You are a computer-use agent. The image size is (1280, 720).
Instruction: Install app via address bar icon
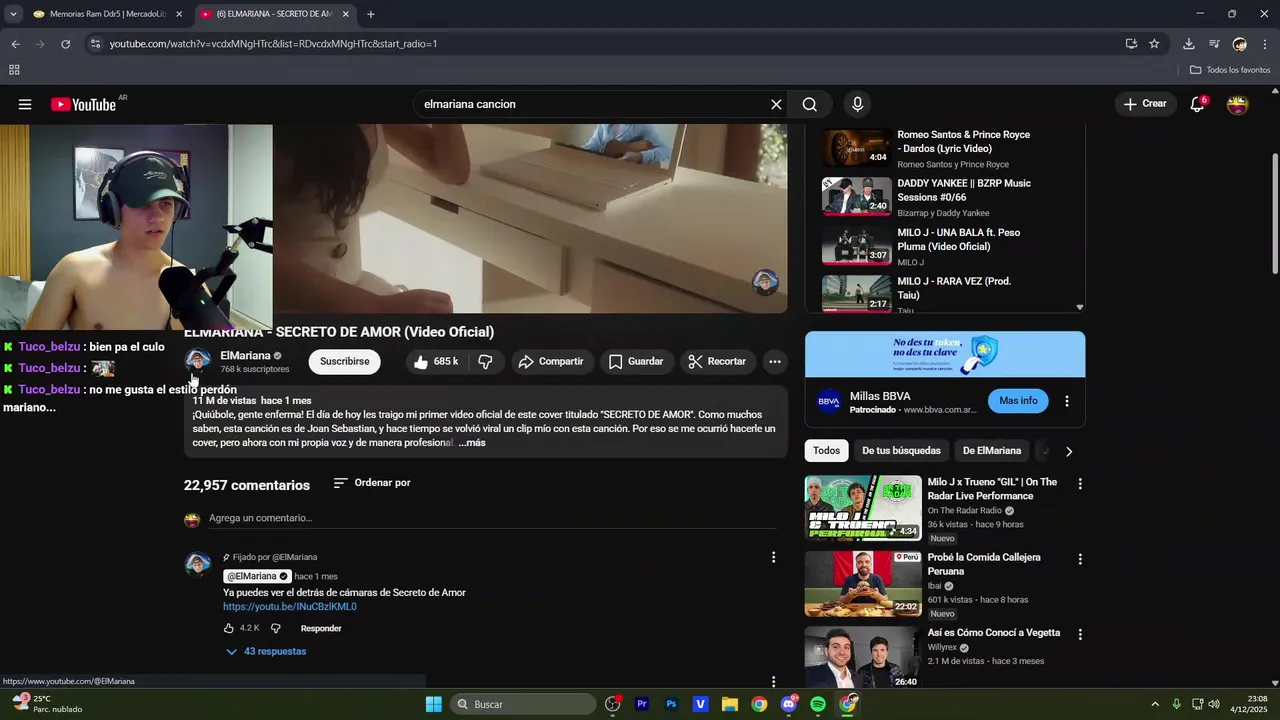(x=1131, y=44)
